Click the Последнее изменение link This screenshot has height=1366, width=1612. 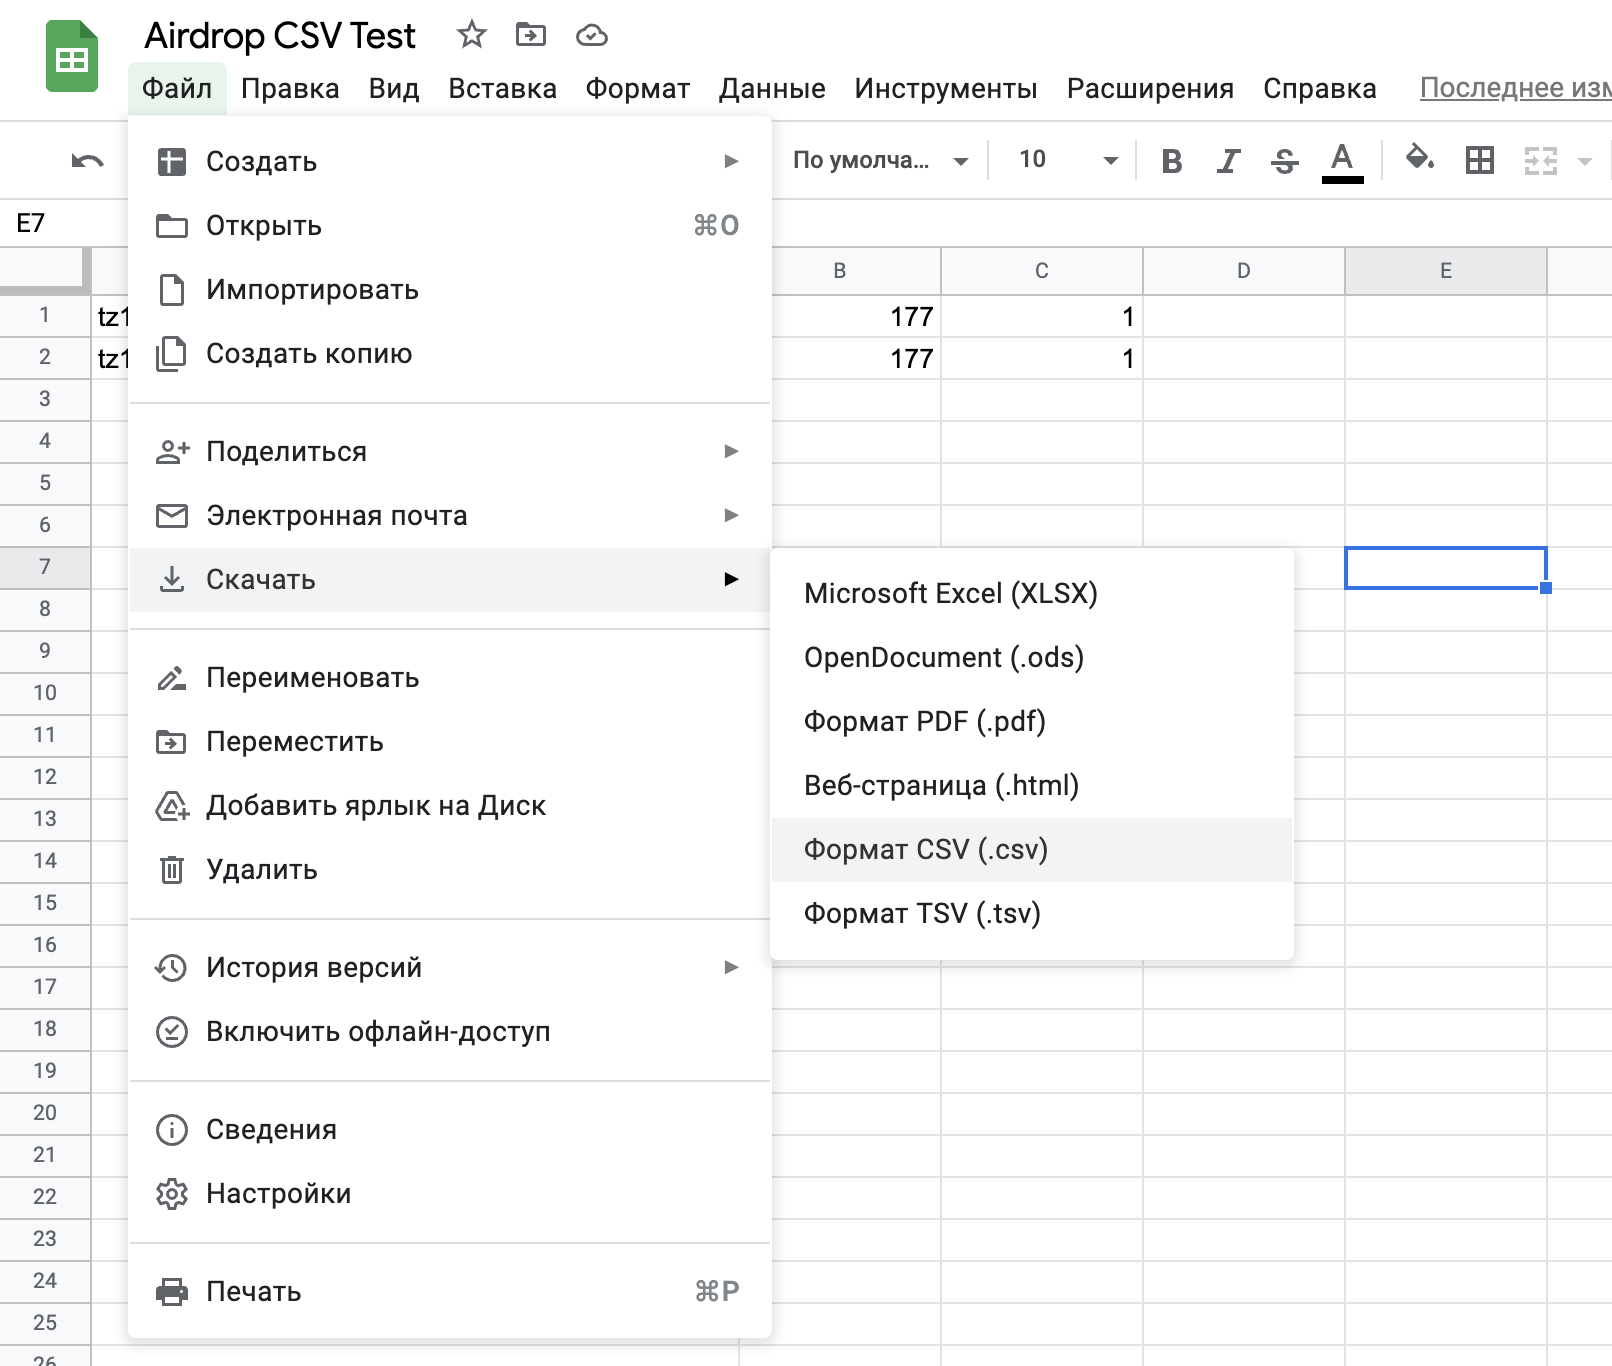(x=1514, y=88)
